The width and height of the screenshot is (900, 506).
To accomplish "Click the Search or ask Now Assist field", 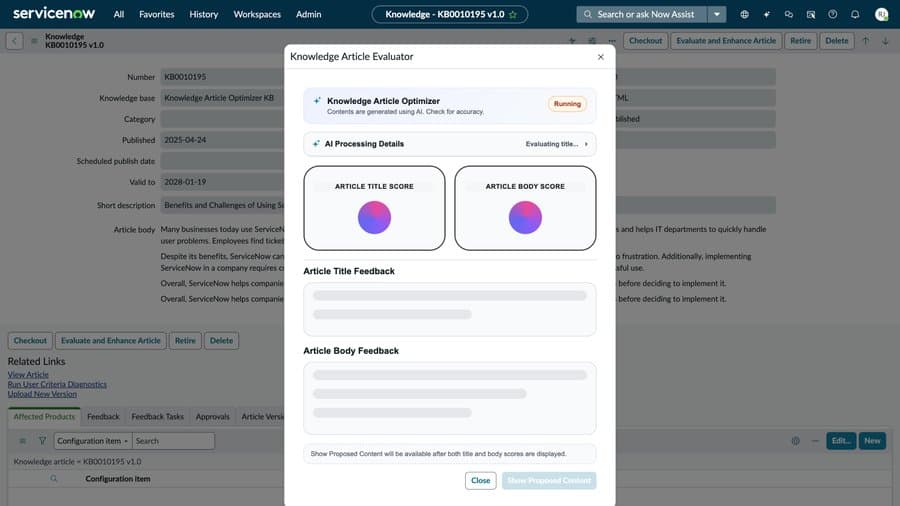I will pyautogui.click(x=642, y=14).
